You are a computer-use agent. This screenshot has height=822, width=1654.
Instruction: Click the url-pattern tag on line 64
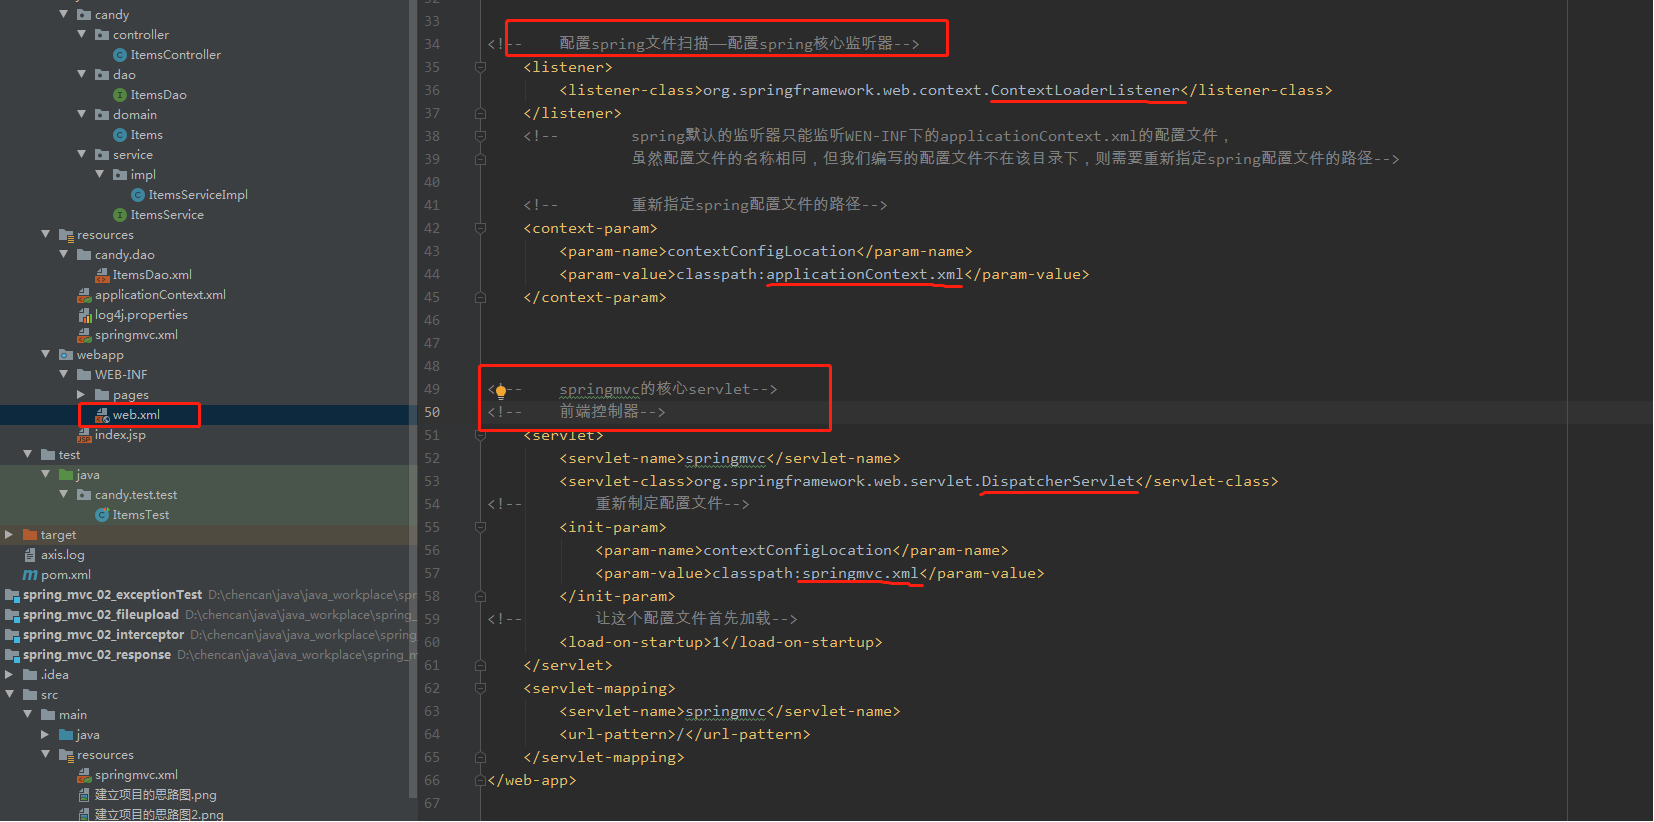[685, 734]
